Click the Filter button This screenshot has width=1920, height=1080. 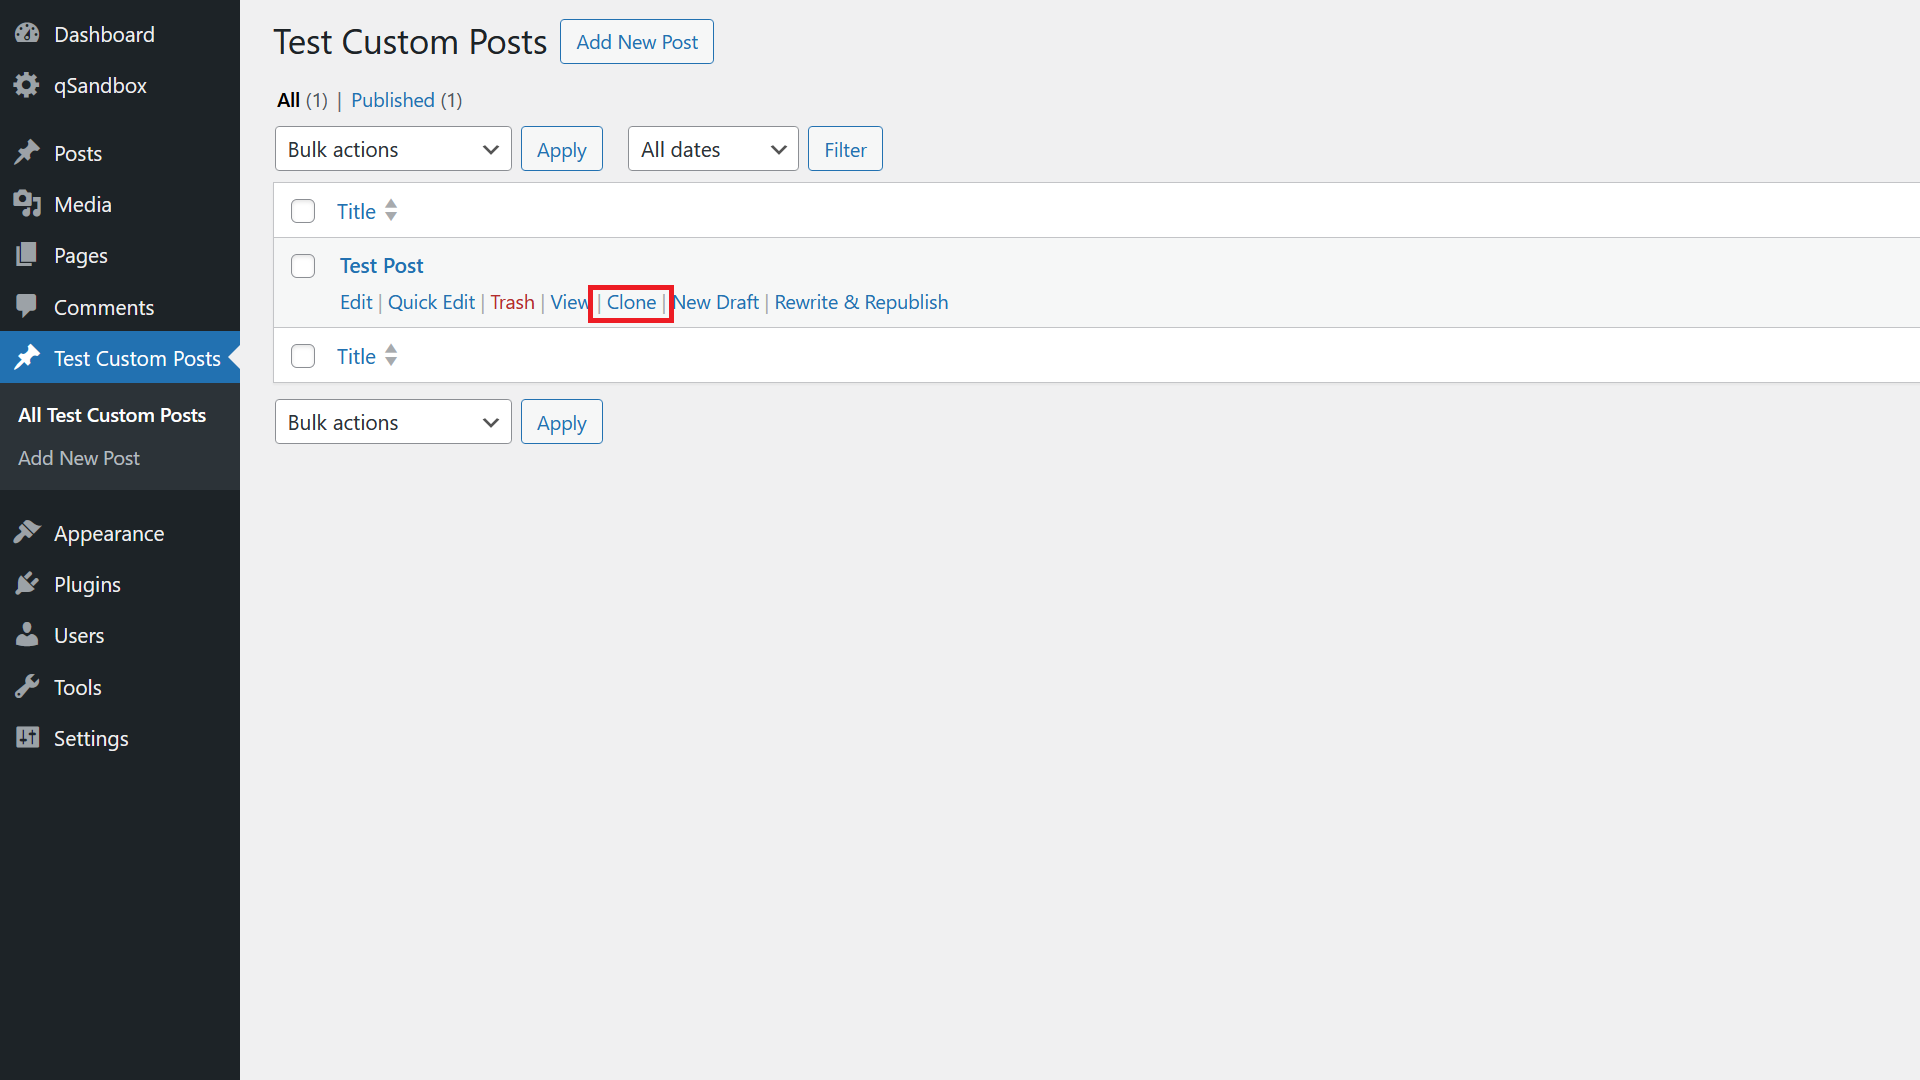click(x=845, y=149)
